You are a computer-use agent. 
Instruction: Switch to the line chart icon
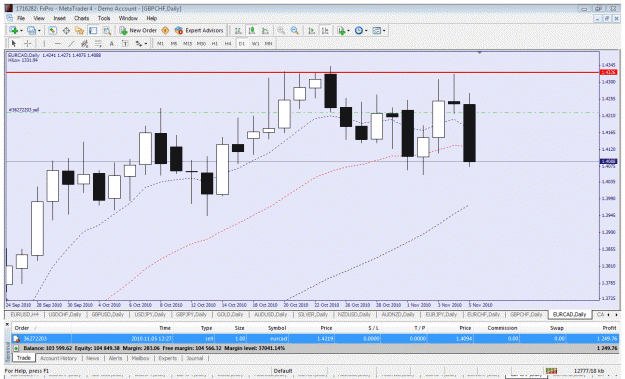(x=265, y=31)
